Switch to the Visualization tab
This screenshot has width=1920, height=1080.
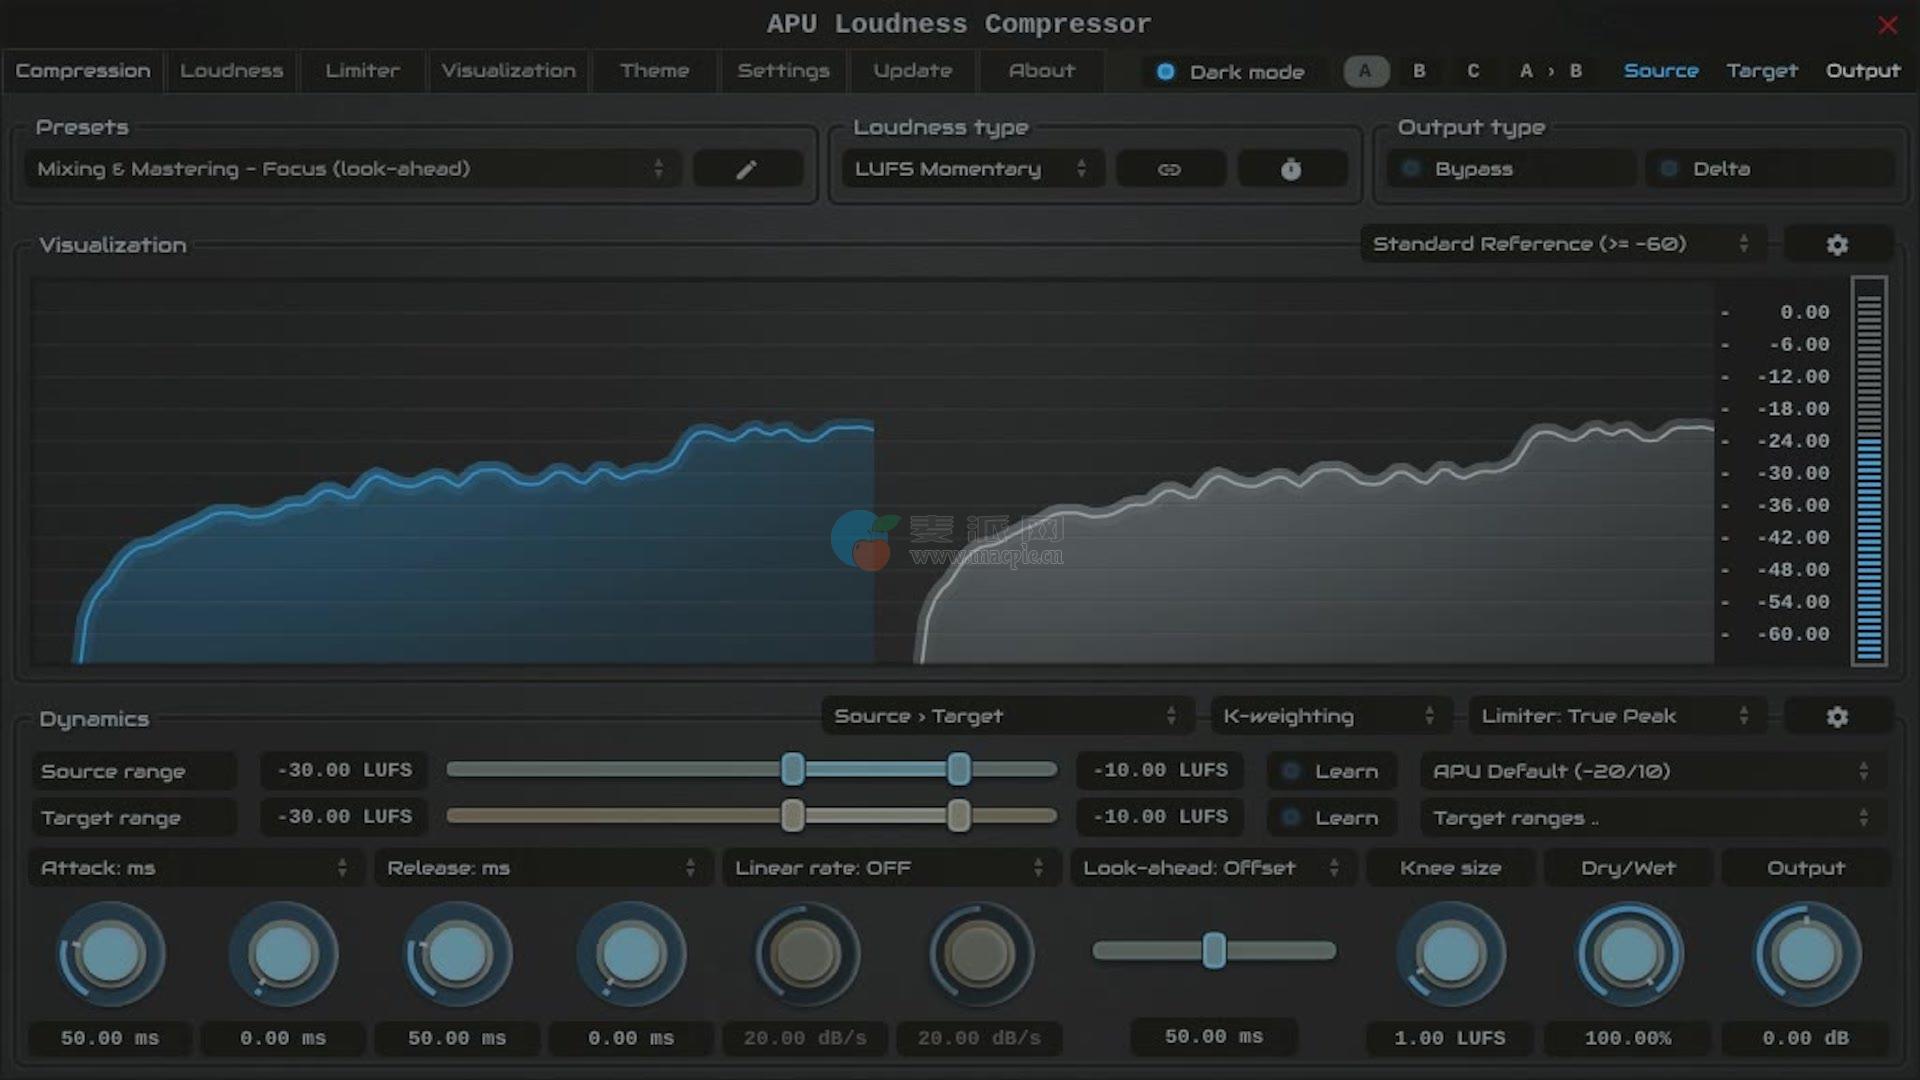pos(509,71)
